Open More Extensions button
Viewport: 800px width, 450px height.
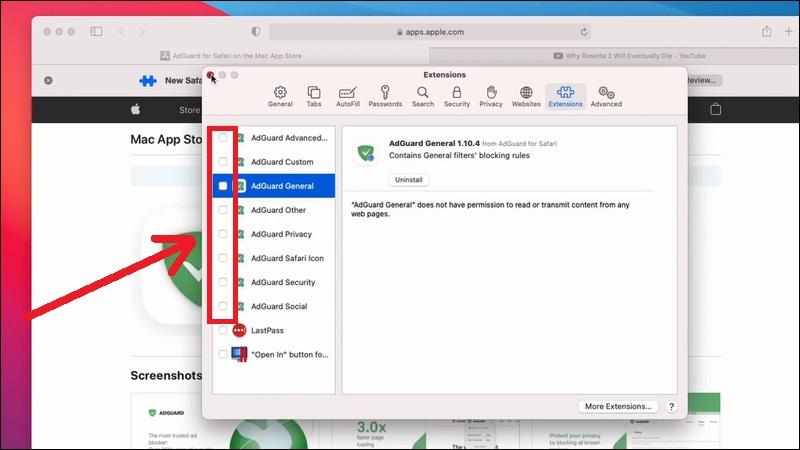coord(618,406)
